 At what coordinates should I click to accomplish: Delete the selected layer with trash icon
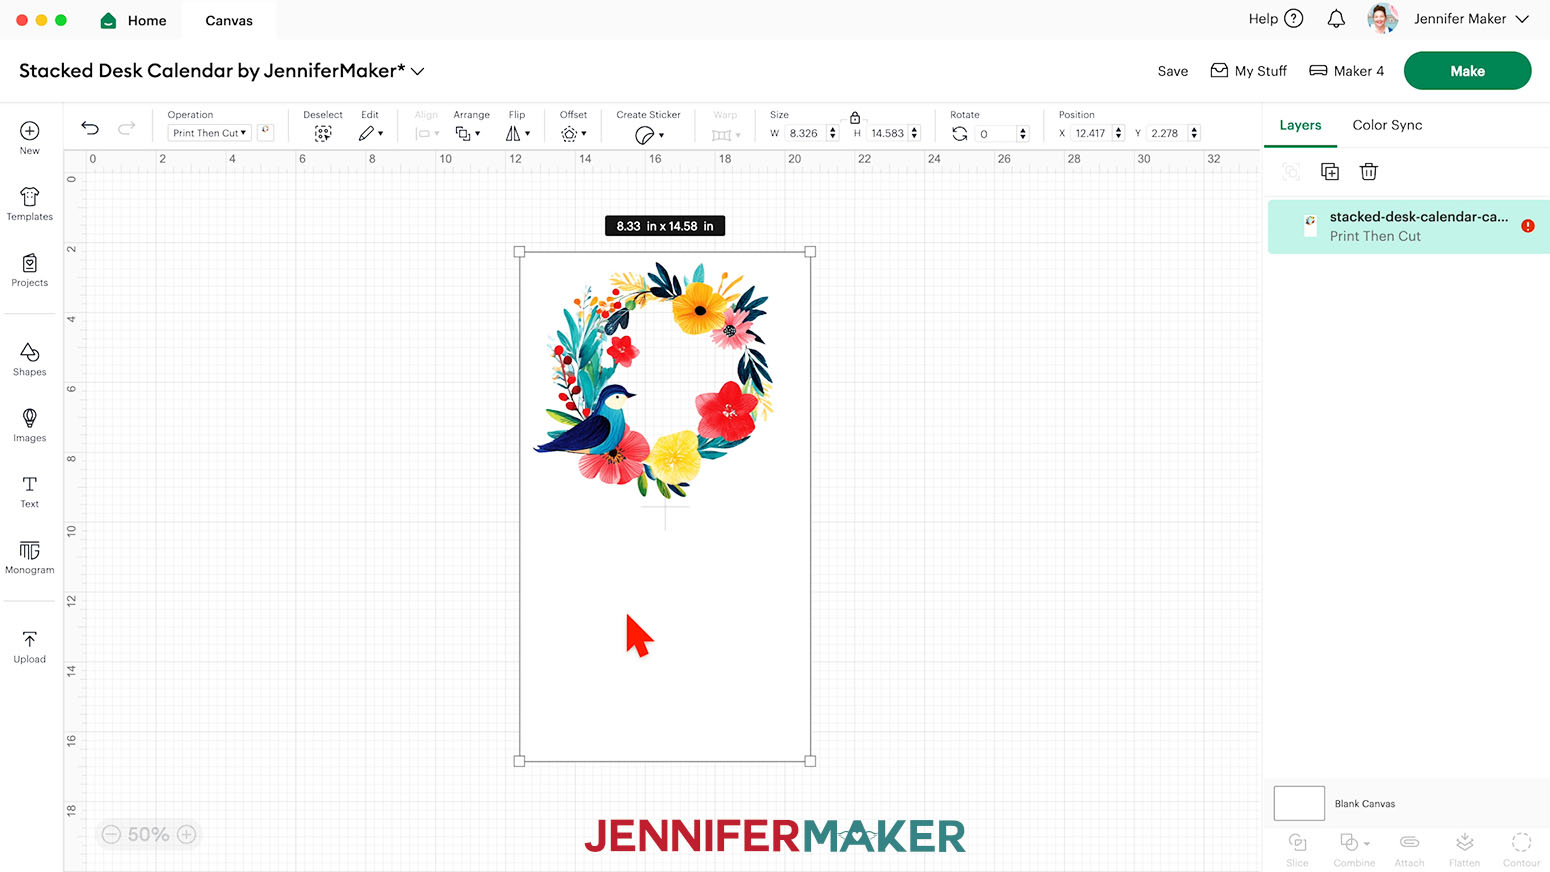point(1369,172)
